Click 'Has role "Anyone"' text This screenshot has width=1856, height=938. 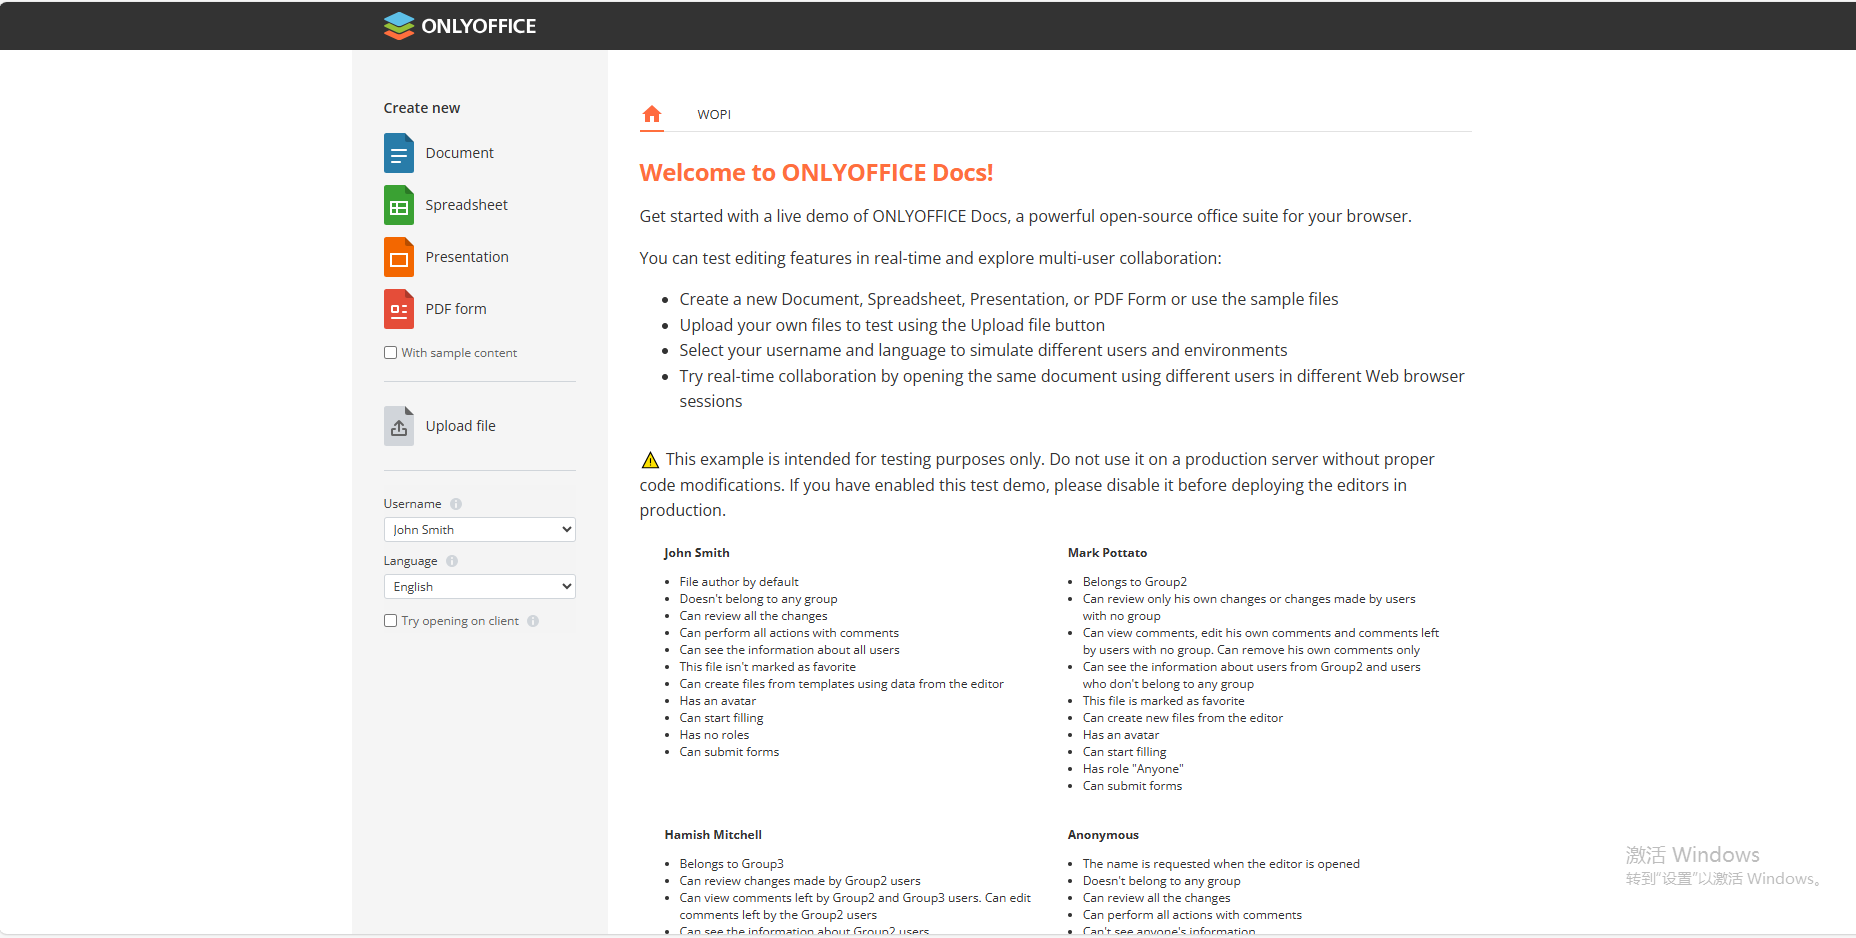coord(1133,769)
